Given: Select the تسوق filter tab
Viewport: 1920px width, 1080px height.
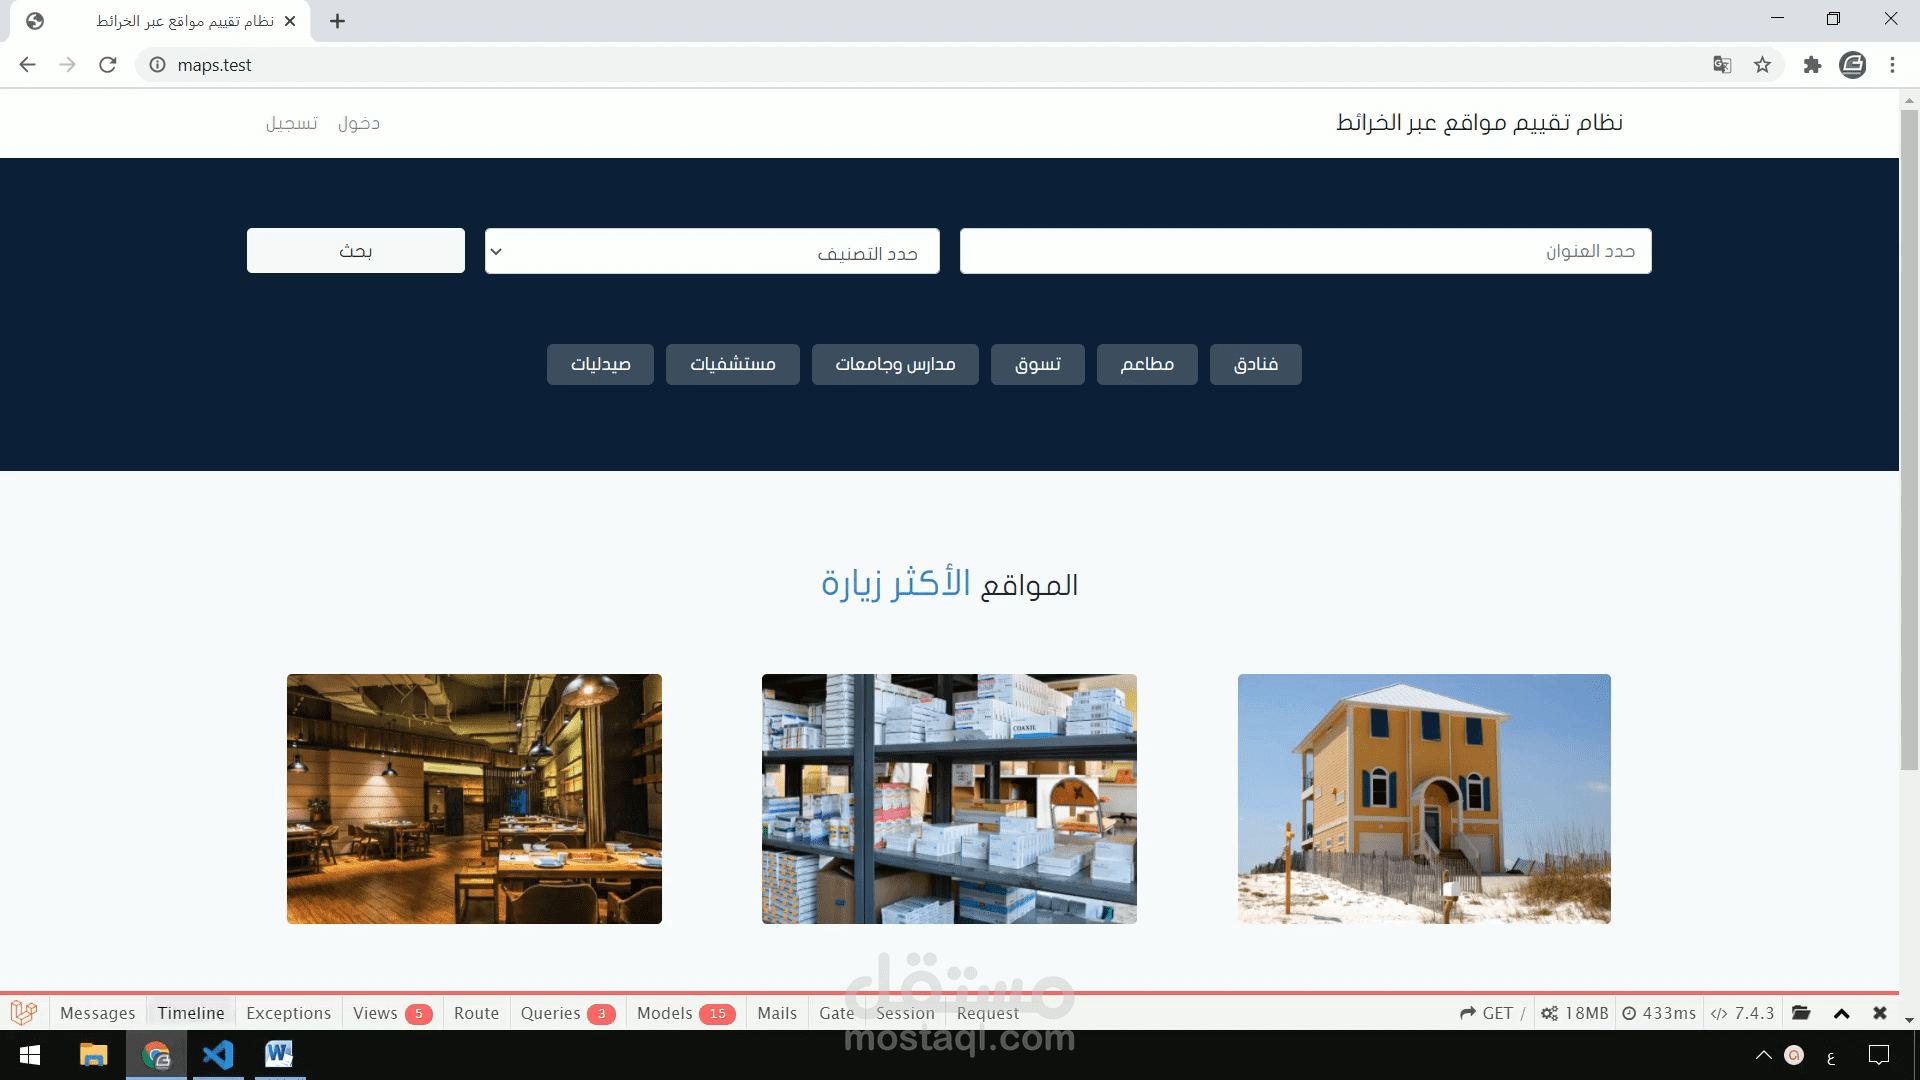Looking at the screenshot, I should point(1036,364).
